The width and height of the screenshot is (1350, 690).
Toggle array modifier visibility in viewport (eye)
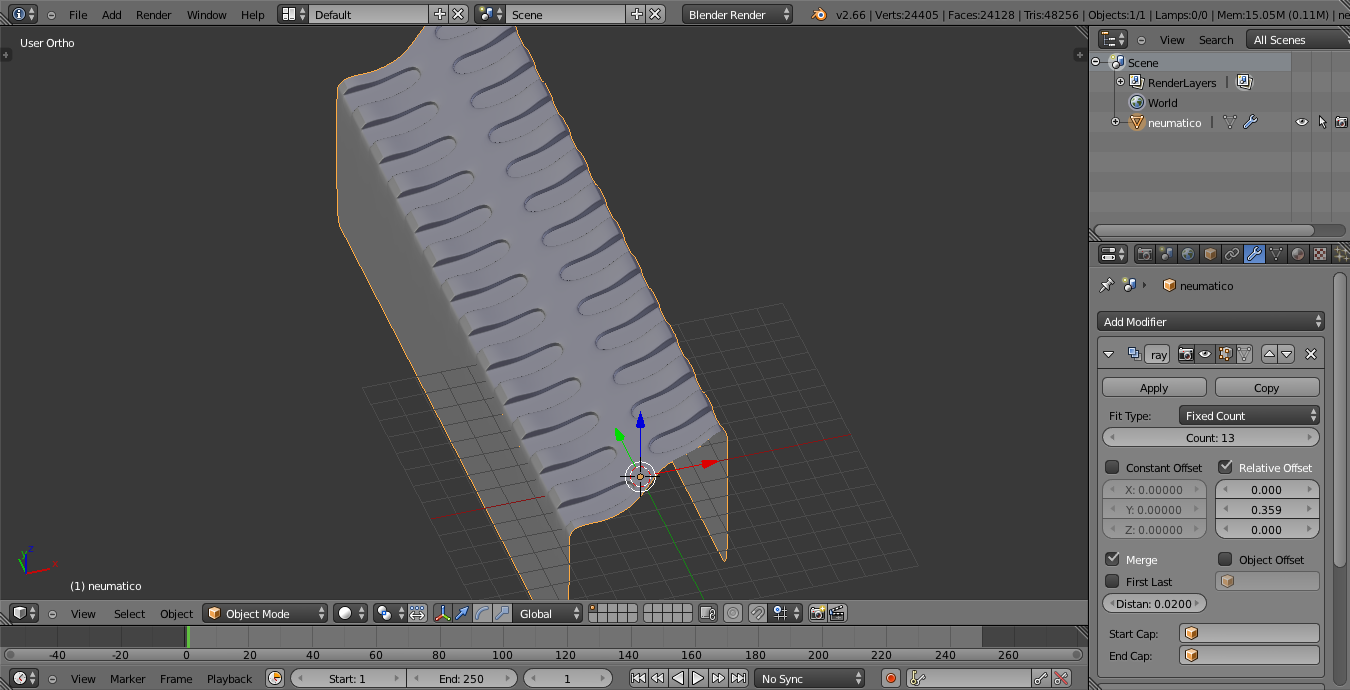[x=1205, y=354]
